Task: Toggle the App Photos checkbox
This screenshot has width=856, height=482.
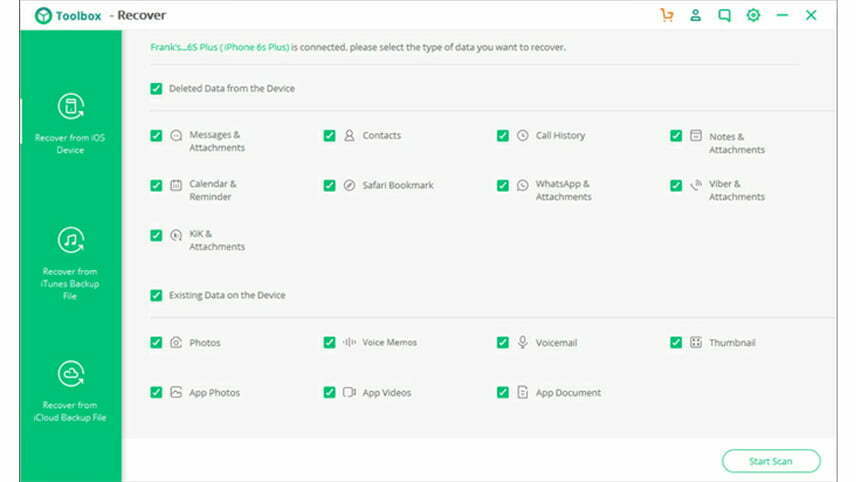Action: 156,392
